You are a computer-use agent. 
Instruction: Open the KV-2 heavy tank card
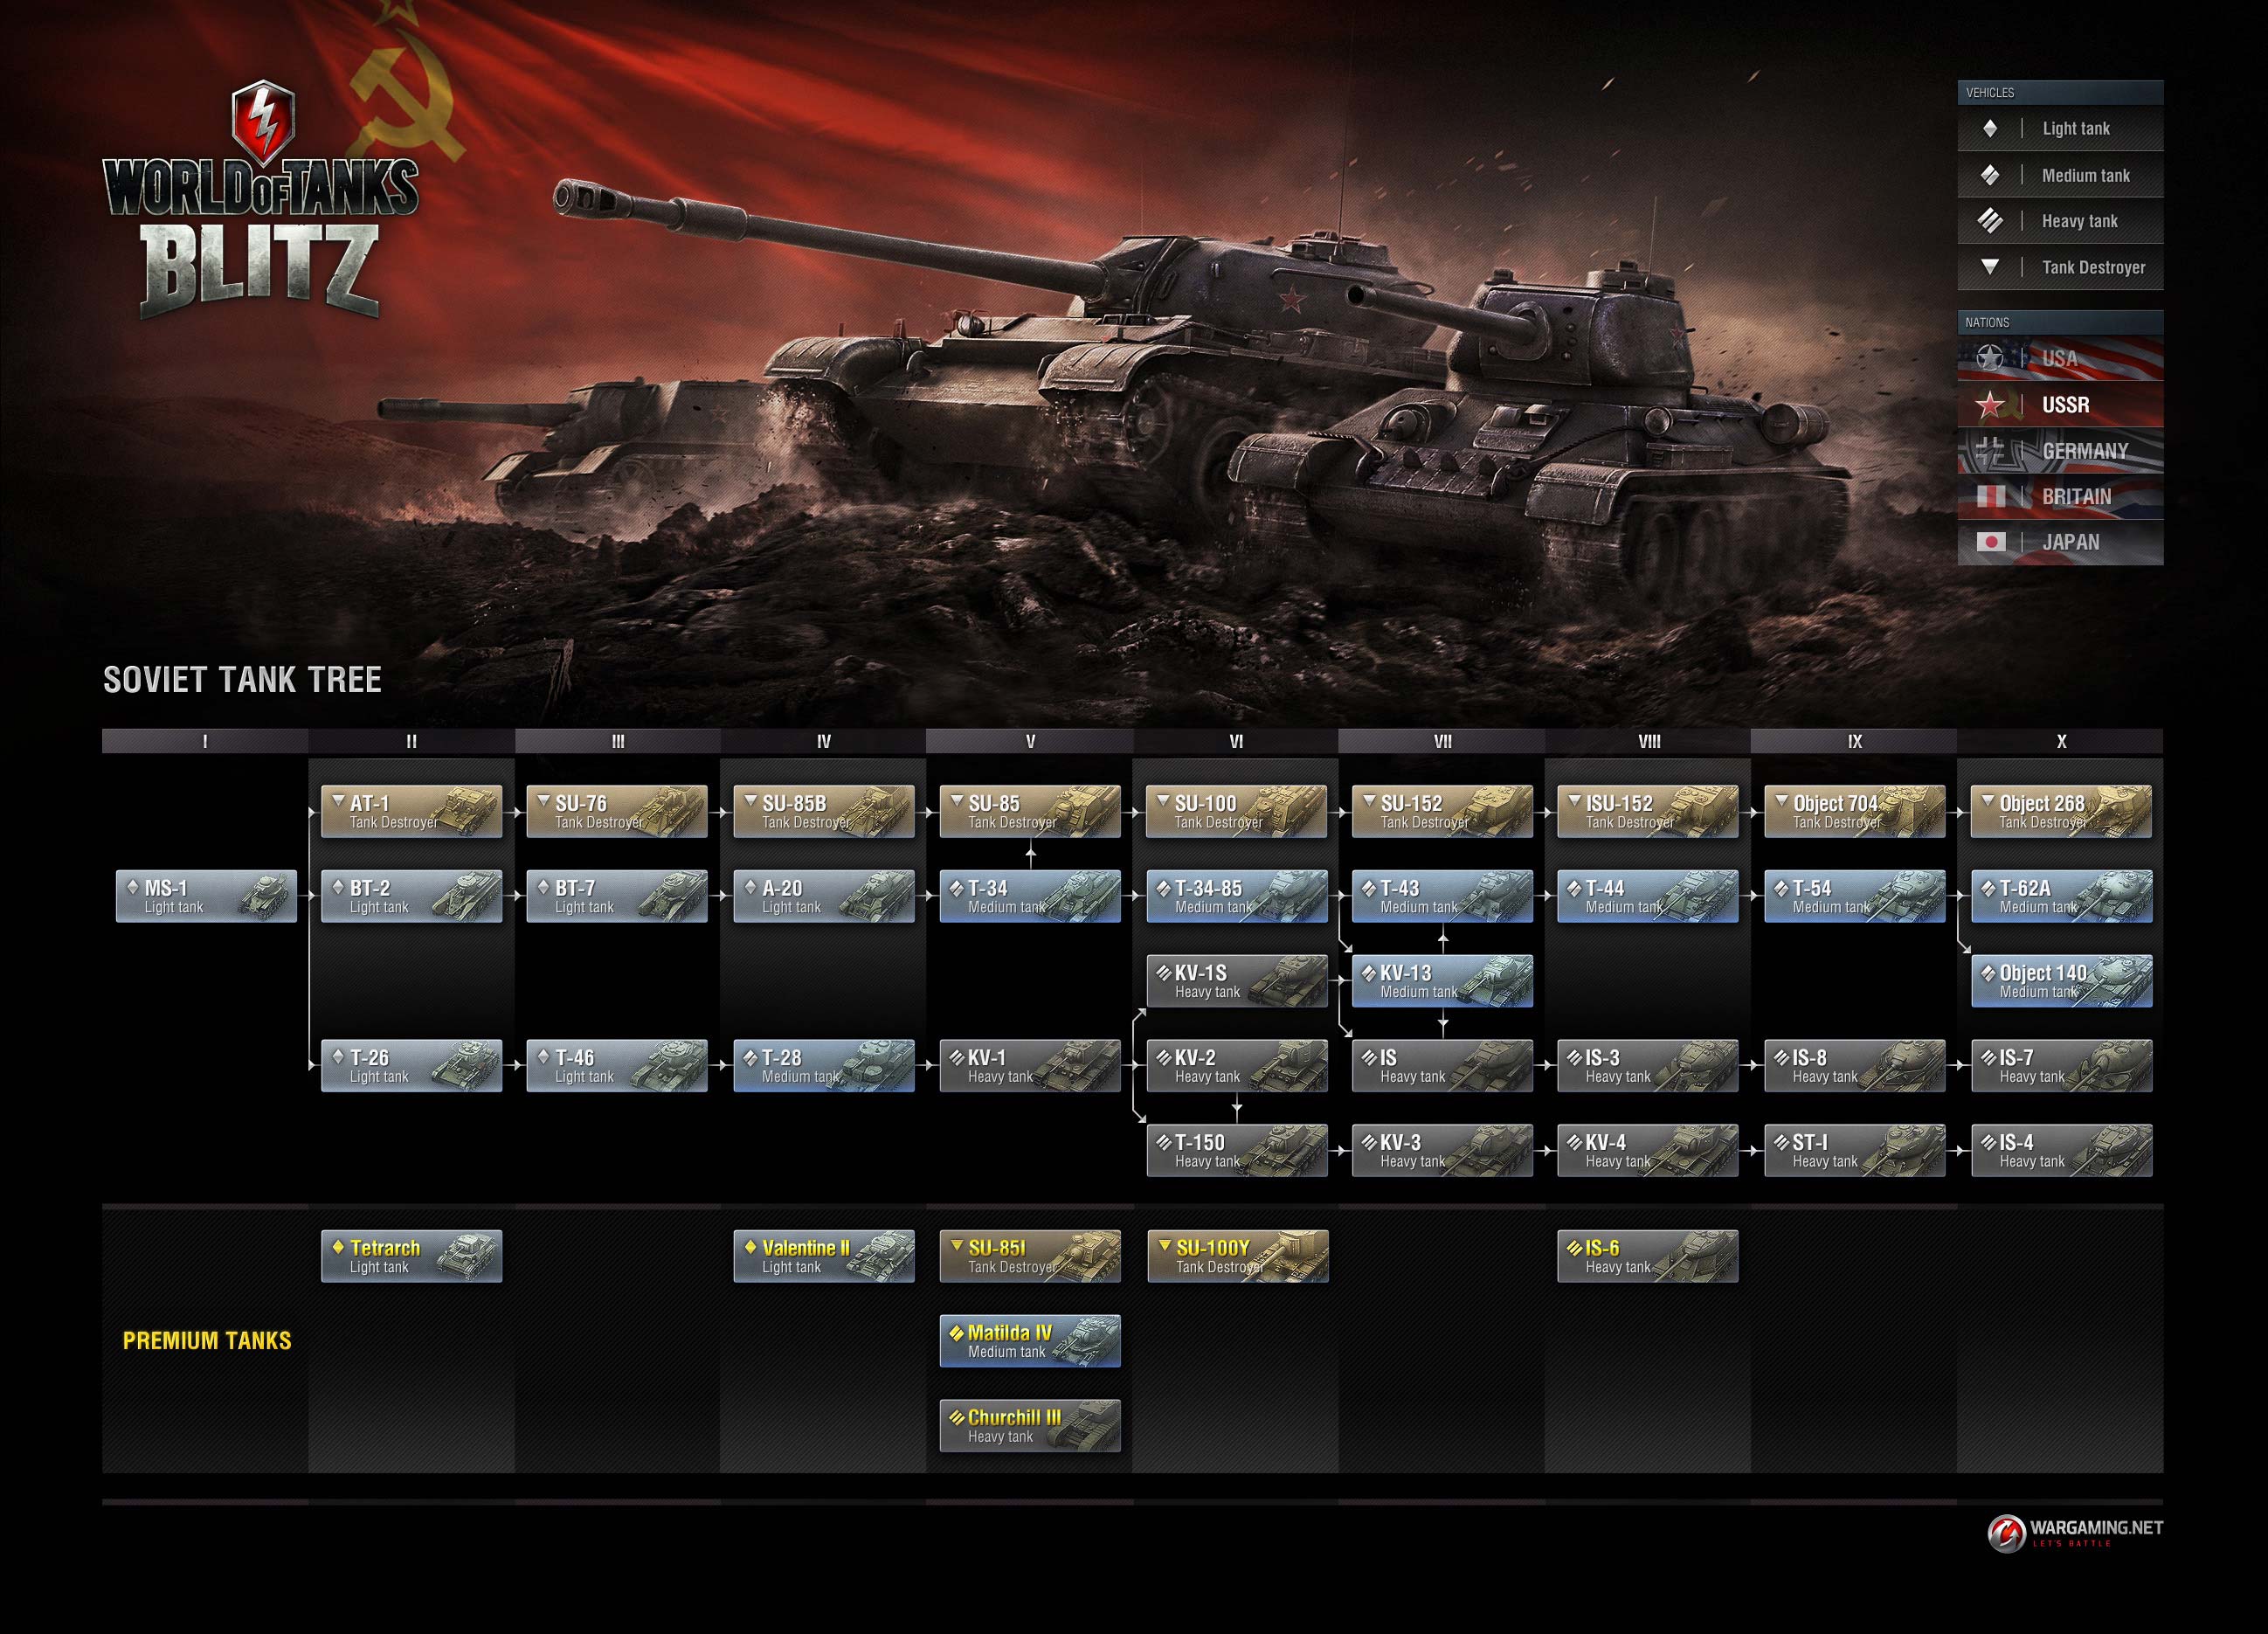[x=1237, y=1065]
